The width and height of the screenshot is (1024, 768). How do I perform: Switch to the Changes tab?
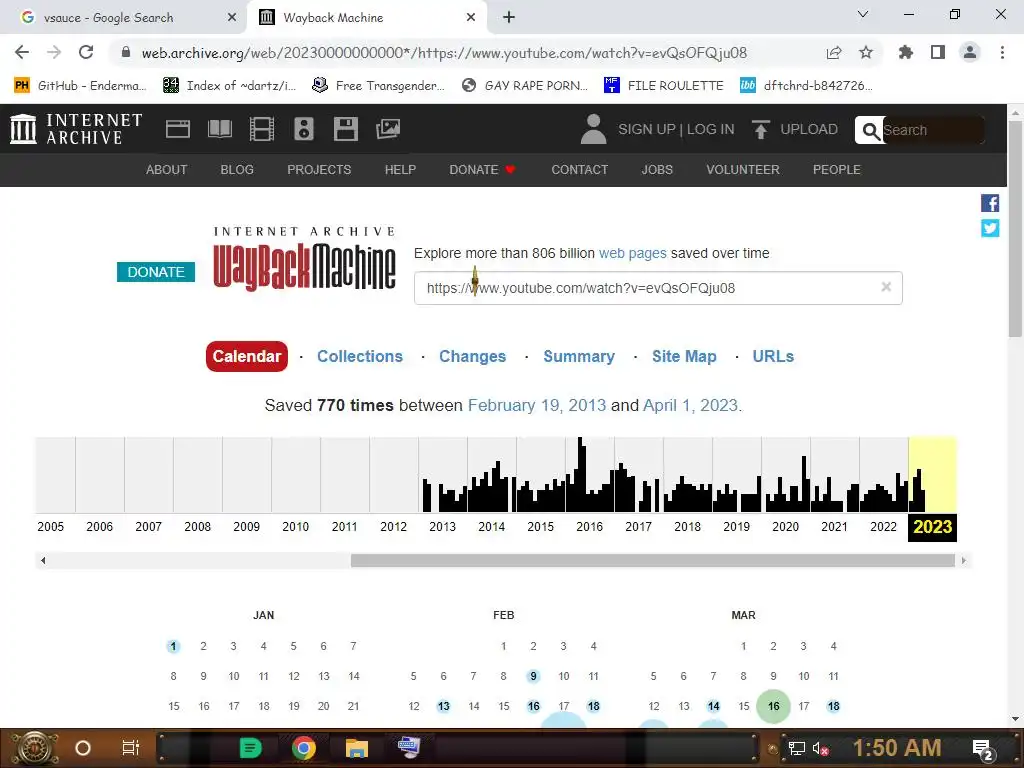(x=472, y=357)
